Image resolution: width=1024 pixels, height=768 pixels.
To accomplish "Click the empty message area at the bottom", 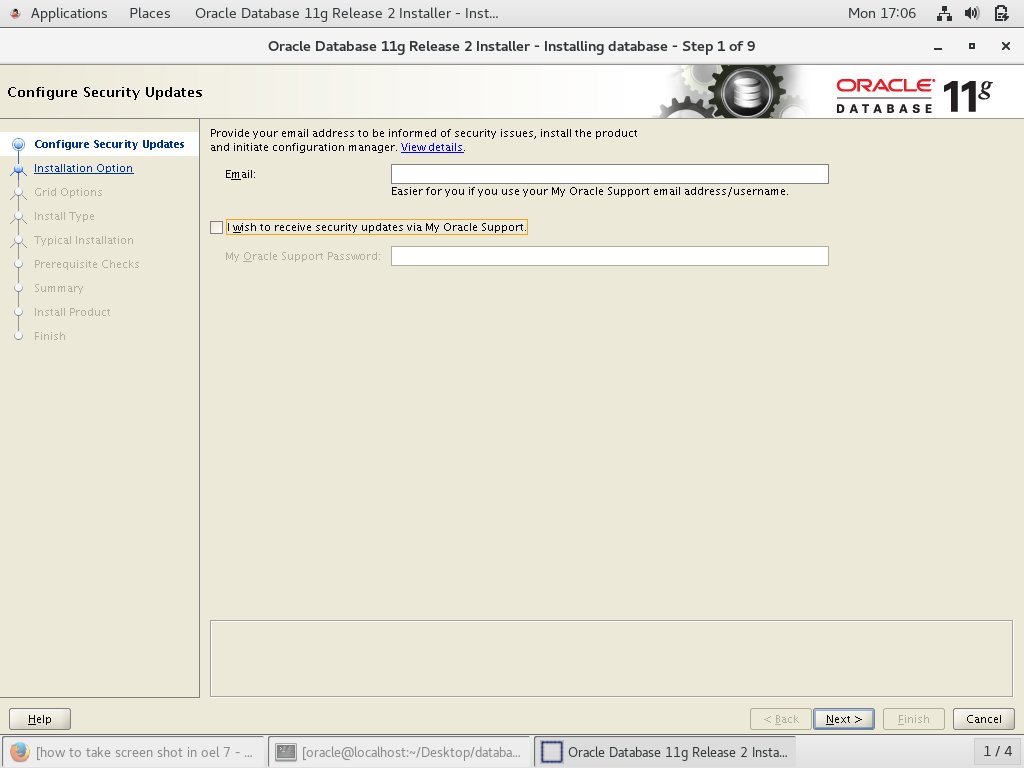I will [611, 658].
